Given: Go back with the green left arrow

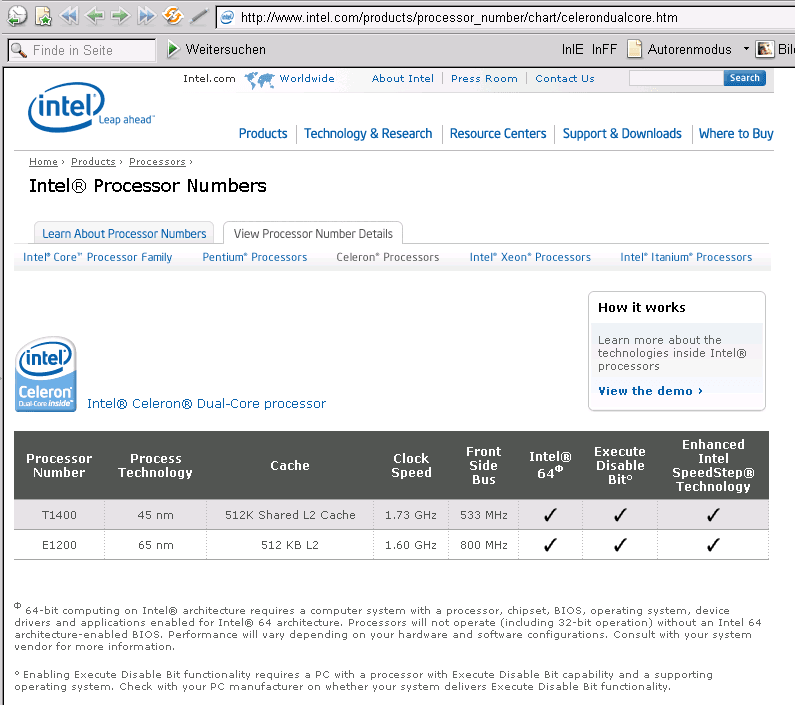Looking at the screenshot, I should (95, 16).
